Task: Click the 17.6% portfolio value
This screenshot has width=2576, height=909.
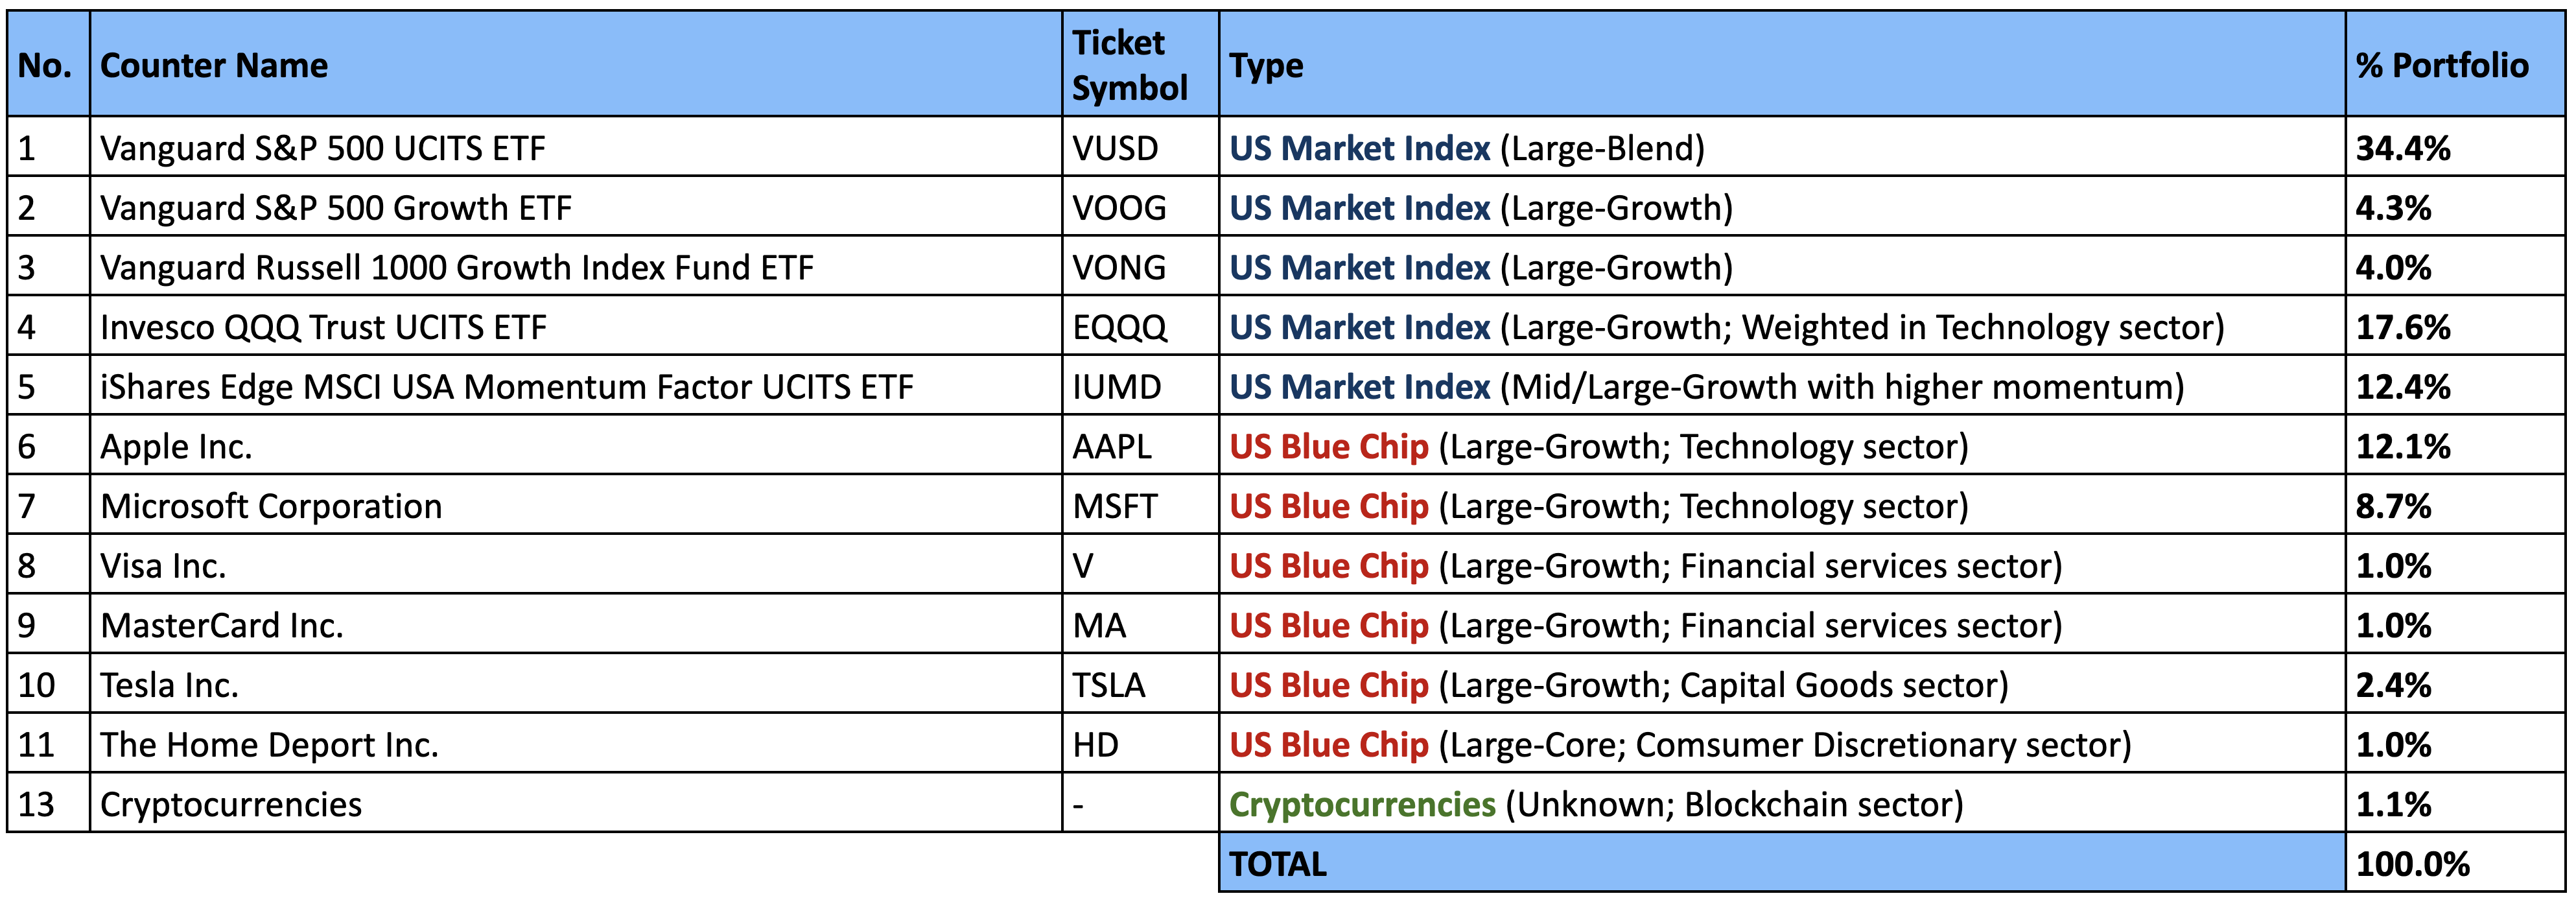Action: pyautogui.click(x=2402, y=328)
